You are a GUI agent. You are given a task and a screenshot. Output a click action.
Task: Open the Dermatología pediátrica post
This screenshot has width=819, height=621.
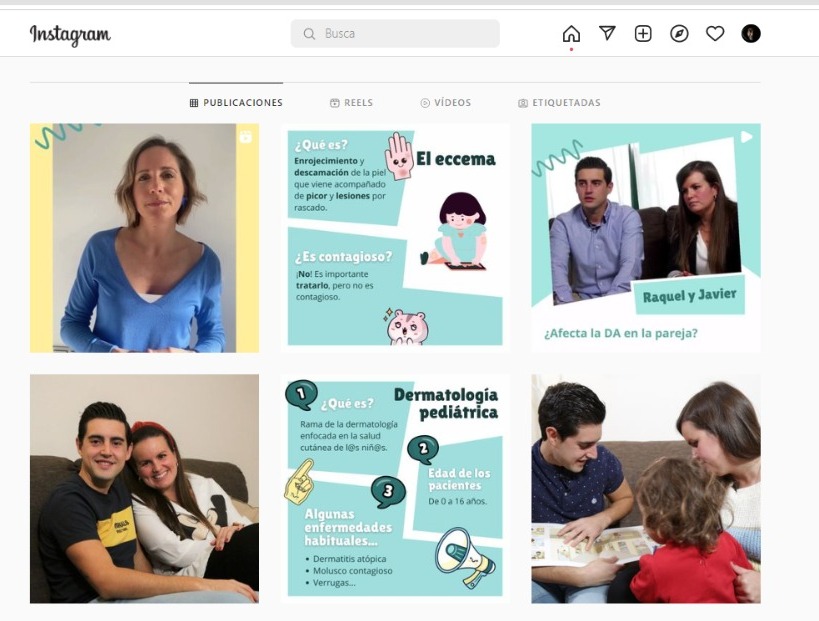[x=395, y=489]
